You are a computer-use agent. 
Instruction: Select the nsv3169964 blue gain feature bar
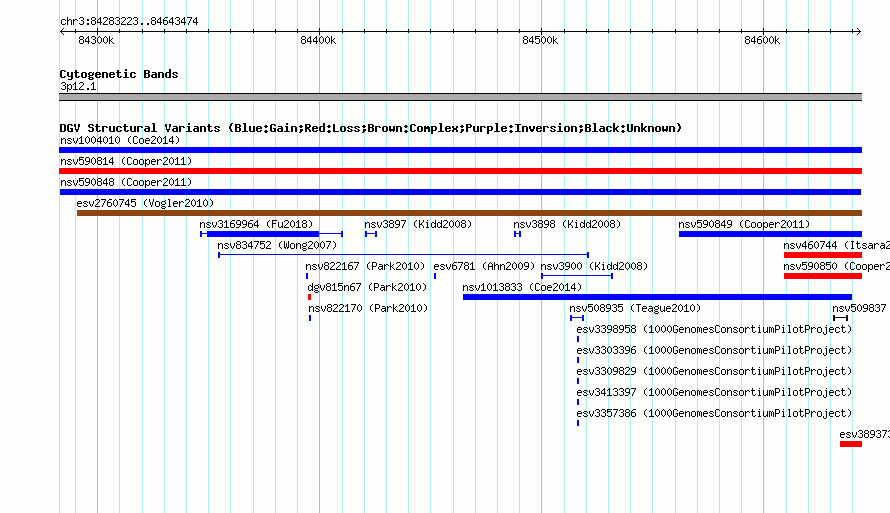point(263,234)
